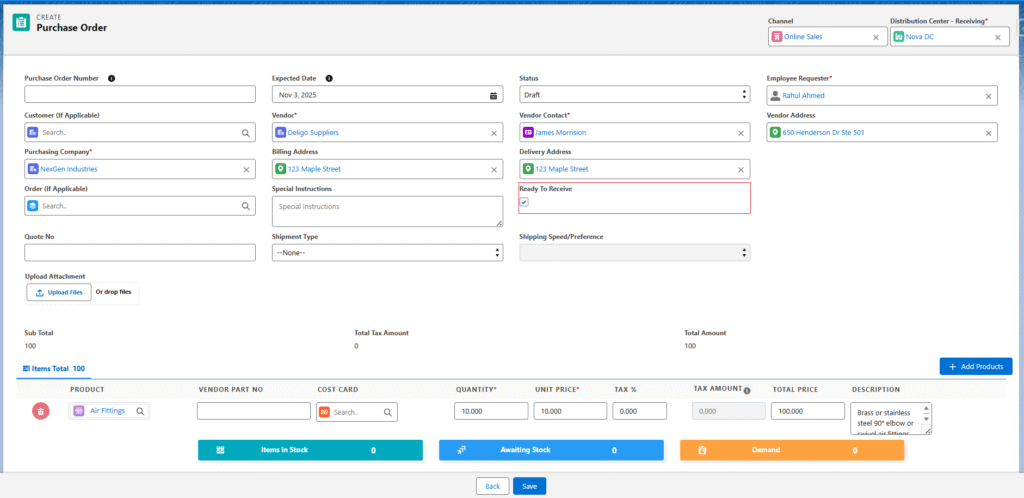Click search icon in Cost Card field
1024x498 pixels.
coord(387,411)
